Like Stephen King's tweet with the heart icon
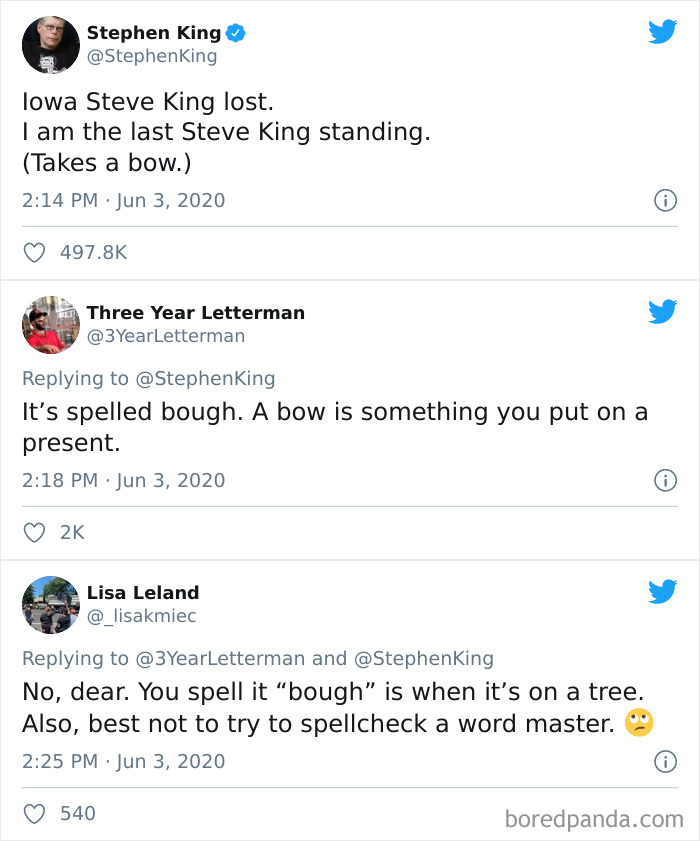 34,253
